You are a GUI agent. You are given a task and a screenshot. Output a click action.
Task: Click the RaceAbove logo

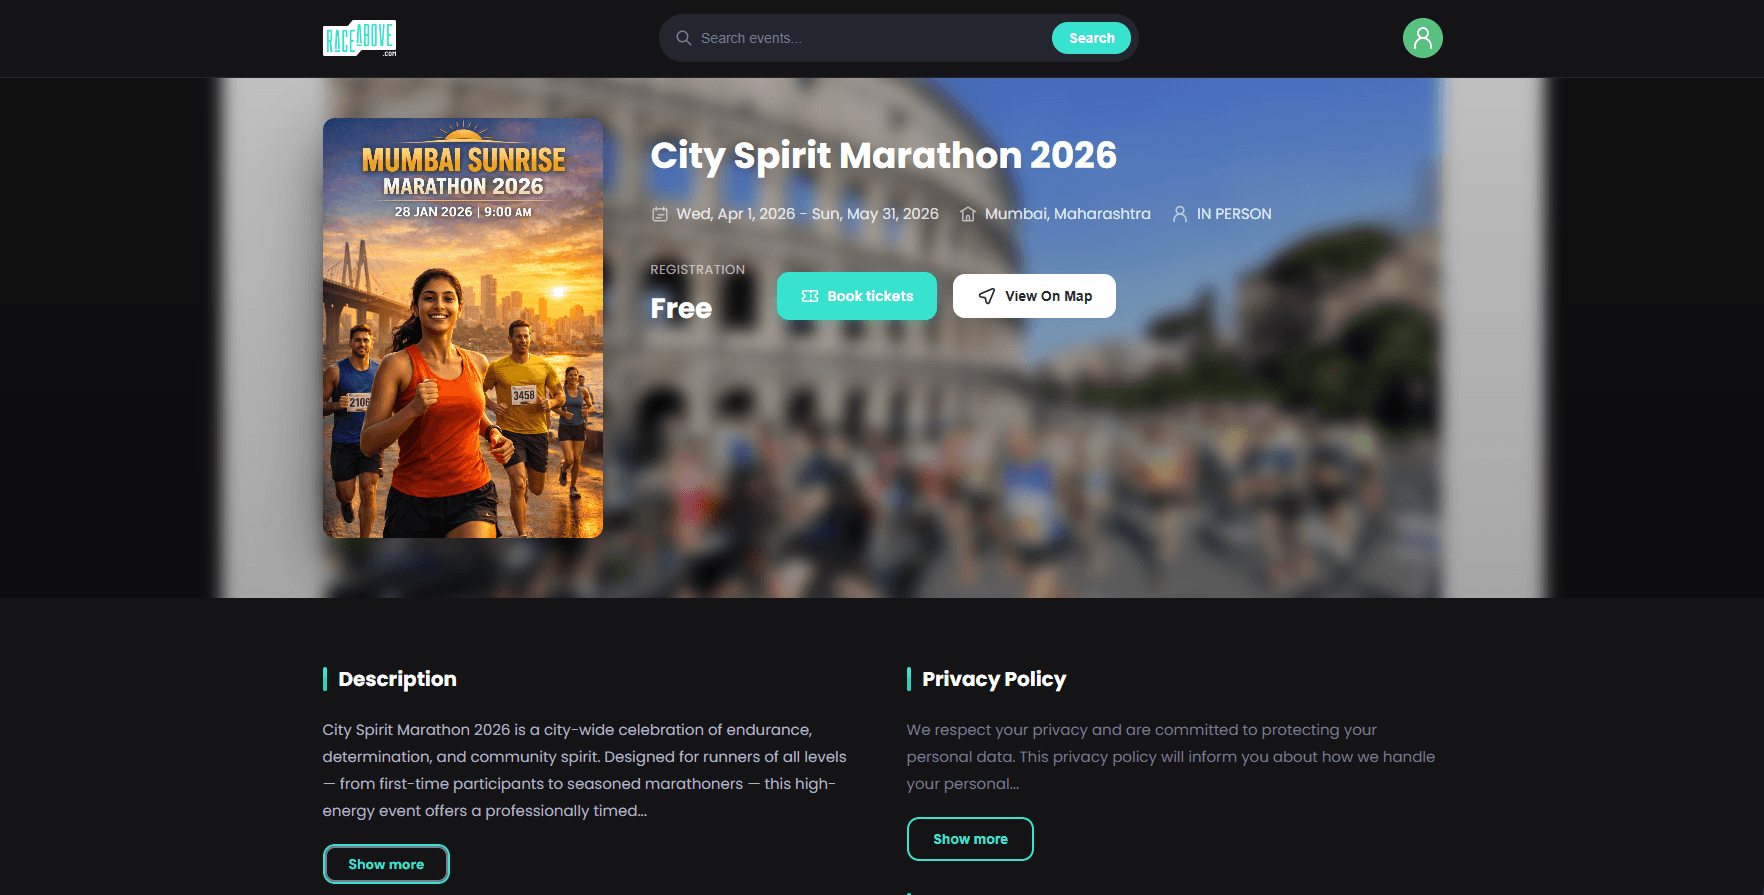[x=360, y=38]
